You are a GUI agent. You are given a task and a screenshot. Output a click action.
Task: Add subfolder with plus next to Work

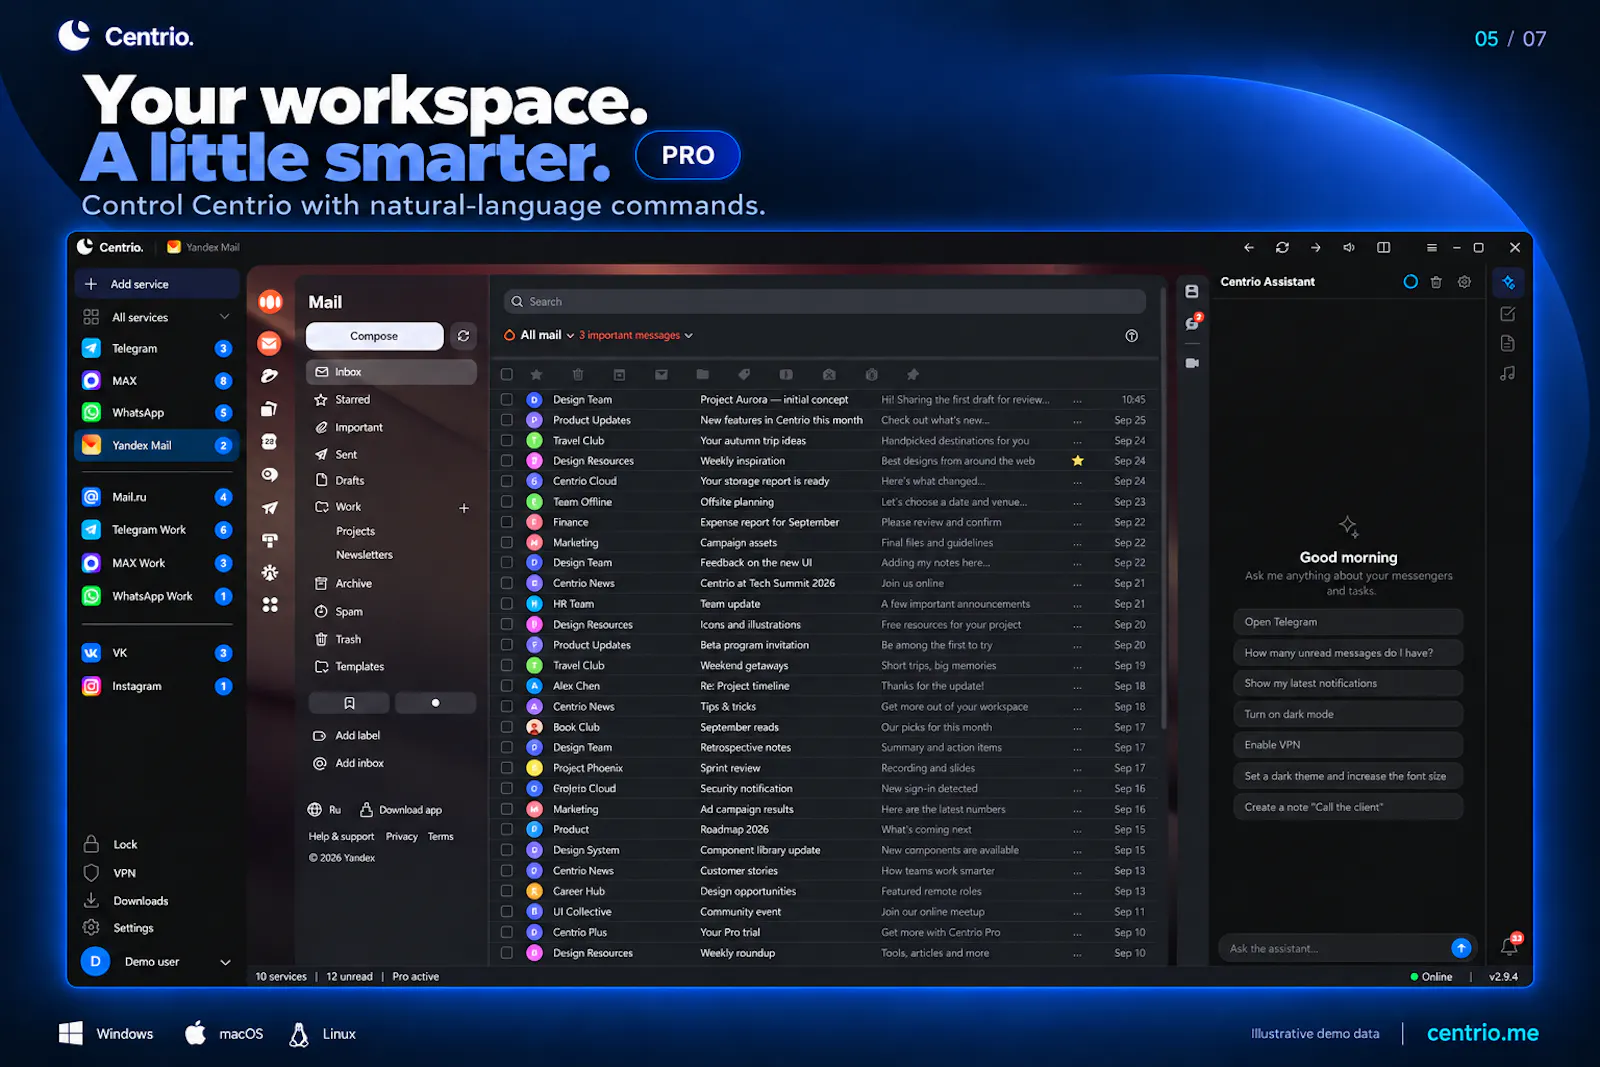coord(464,508)
